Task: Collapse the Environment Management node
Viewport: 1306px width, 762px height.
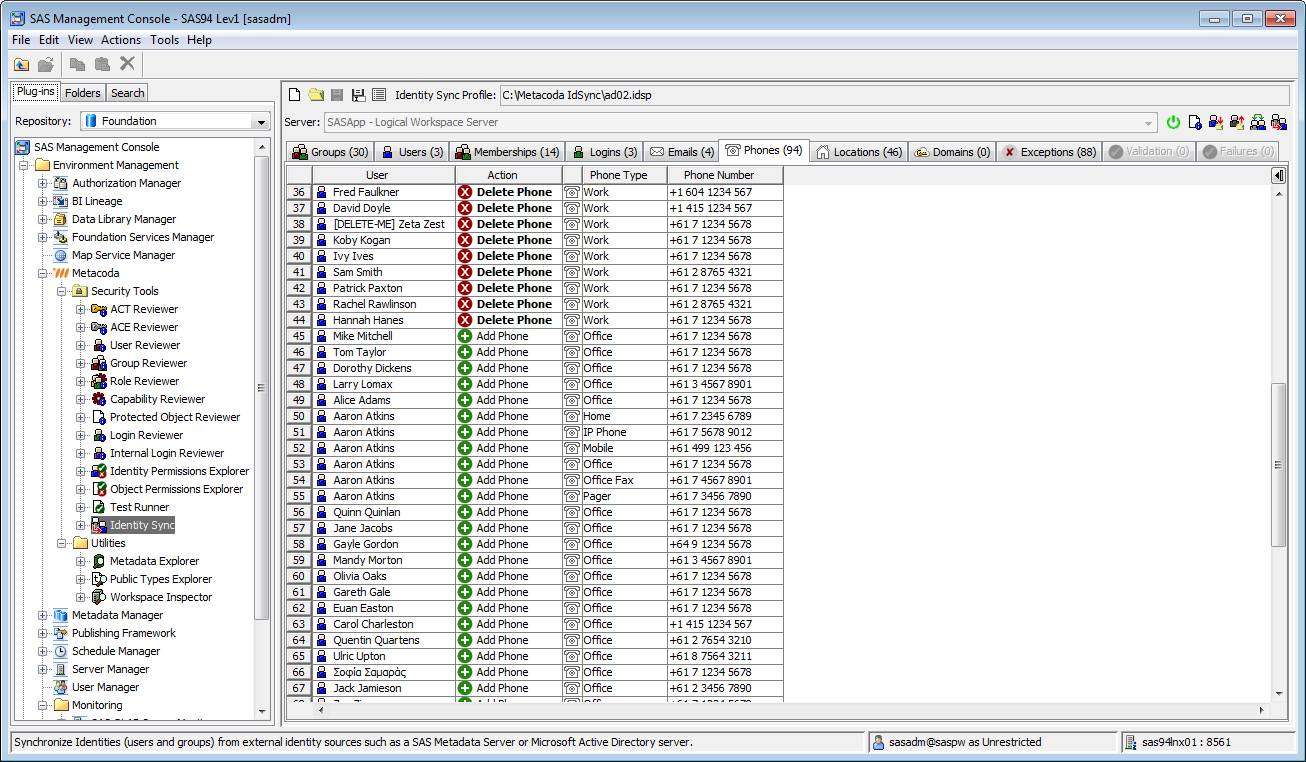Action: point(23,165)
